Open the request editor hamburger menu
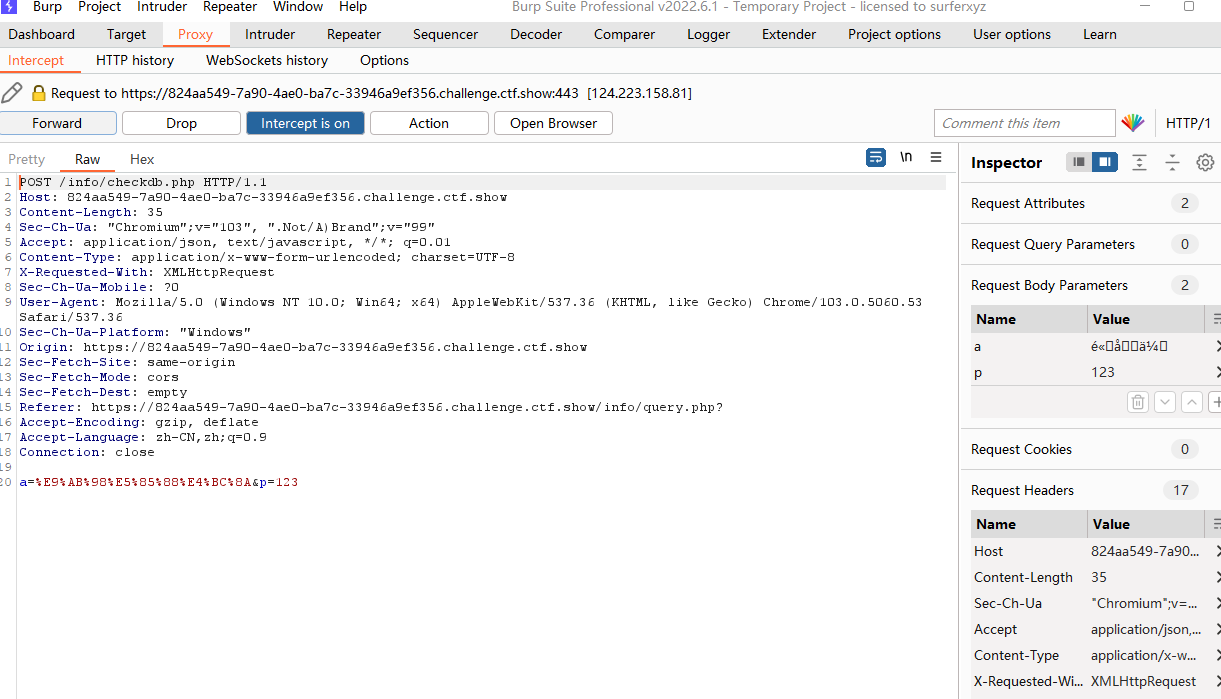The image size is (1221, 699). 936,158
